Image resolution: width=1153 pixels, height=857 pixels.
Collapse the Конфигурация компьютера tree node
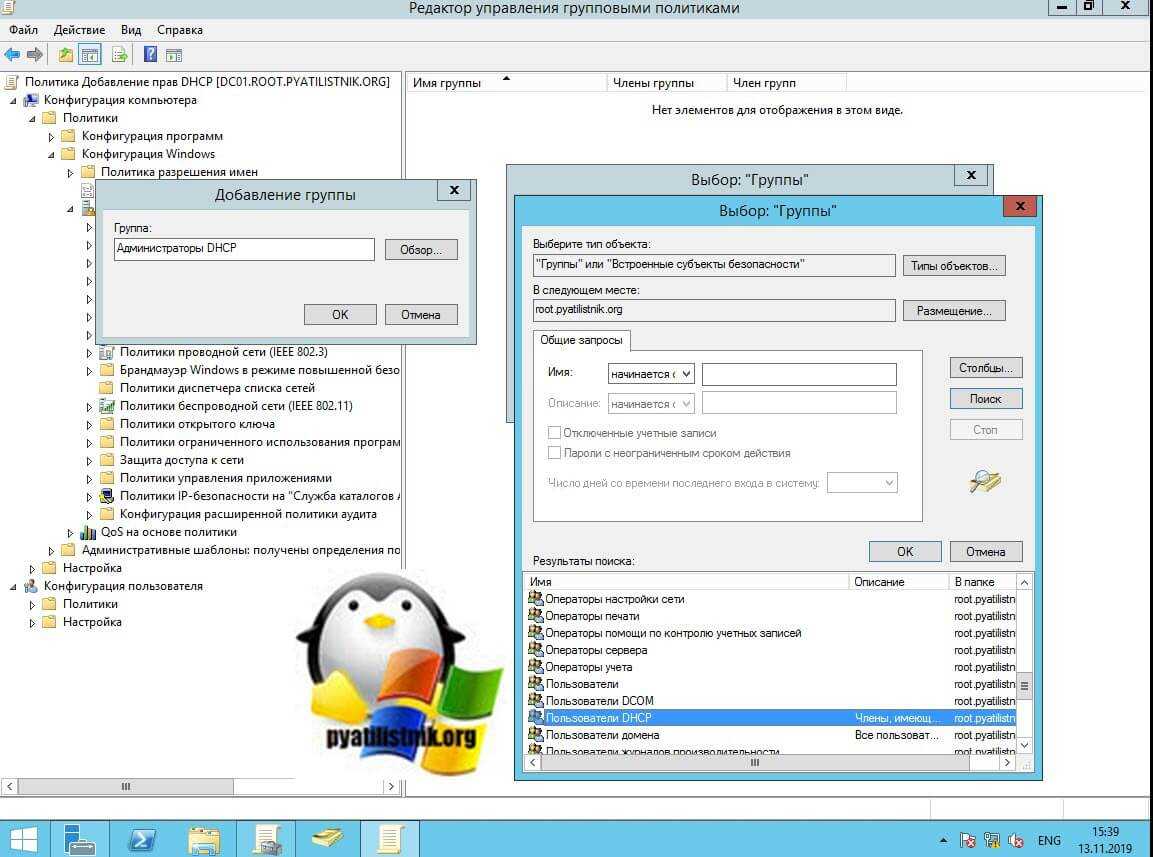tap(14, 100)
